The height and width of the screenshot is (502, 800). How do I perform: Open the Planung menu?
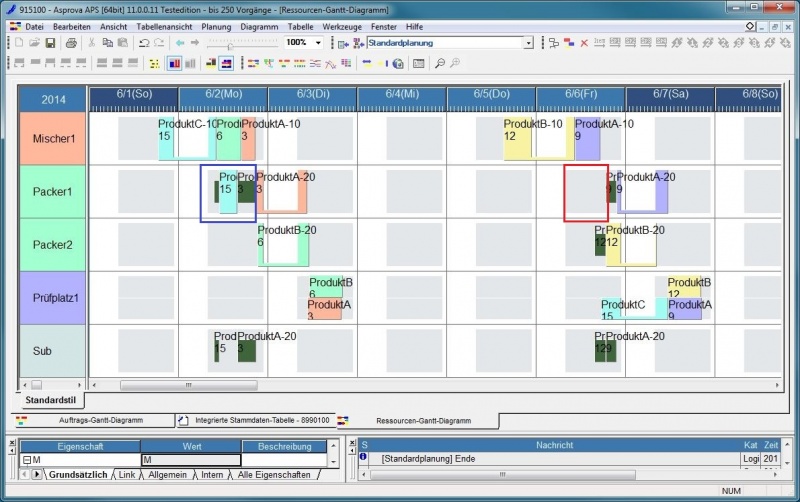click(x=216, y=26)
